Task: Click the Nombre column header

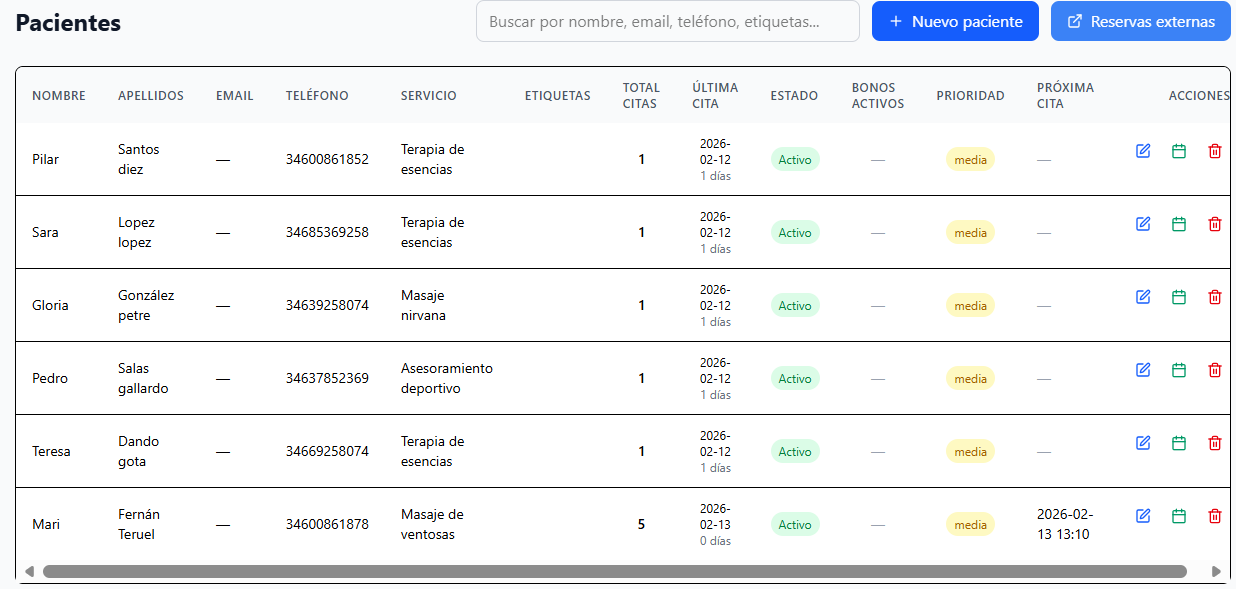Action: [59, 96]
